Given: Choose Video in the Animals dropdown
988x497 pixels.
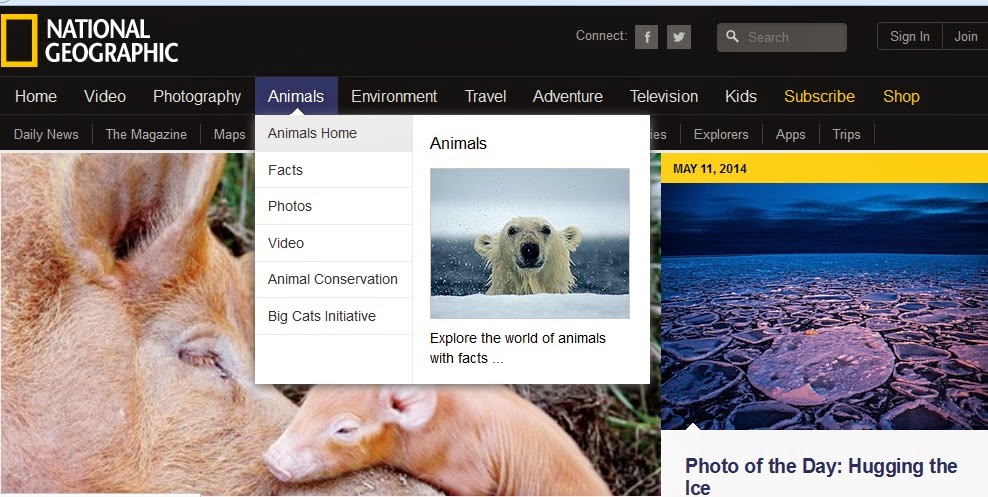Looking at the screenshot, I should coord(334,243).
